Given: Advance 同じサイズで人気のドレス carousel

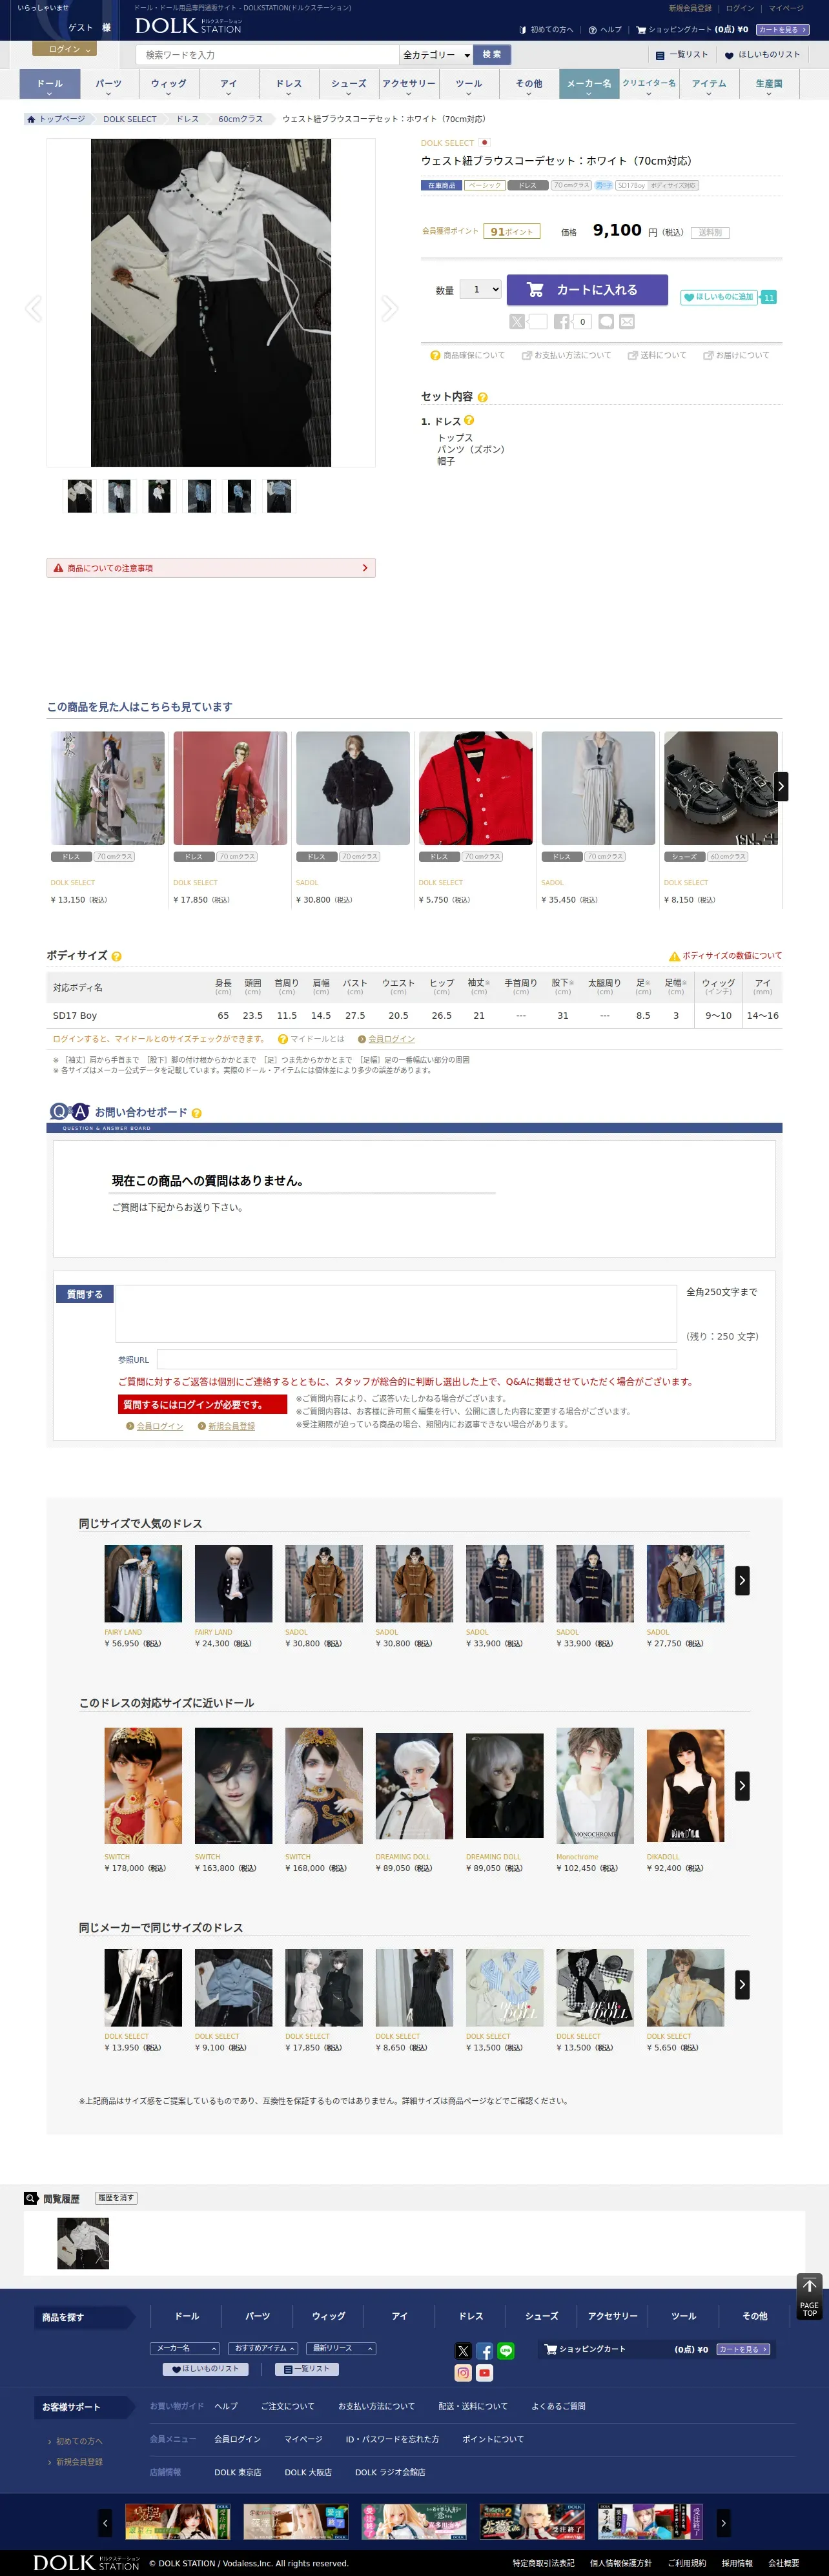Looking at the screenshot, I should pyautogui.click(x=742, y=1581).
